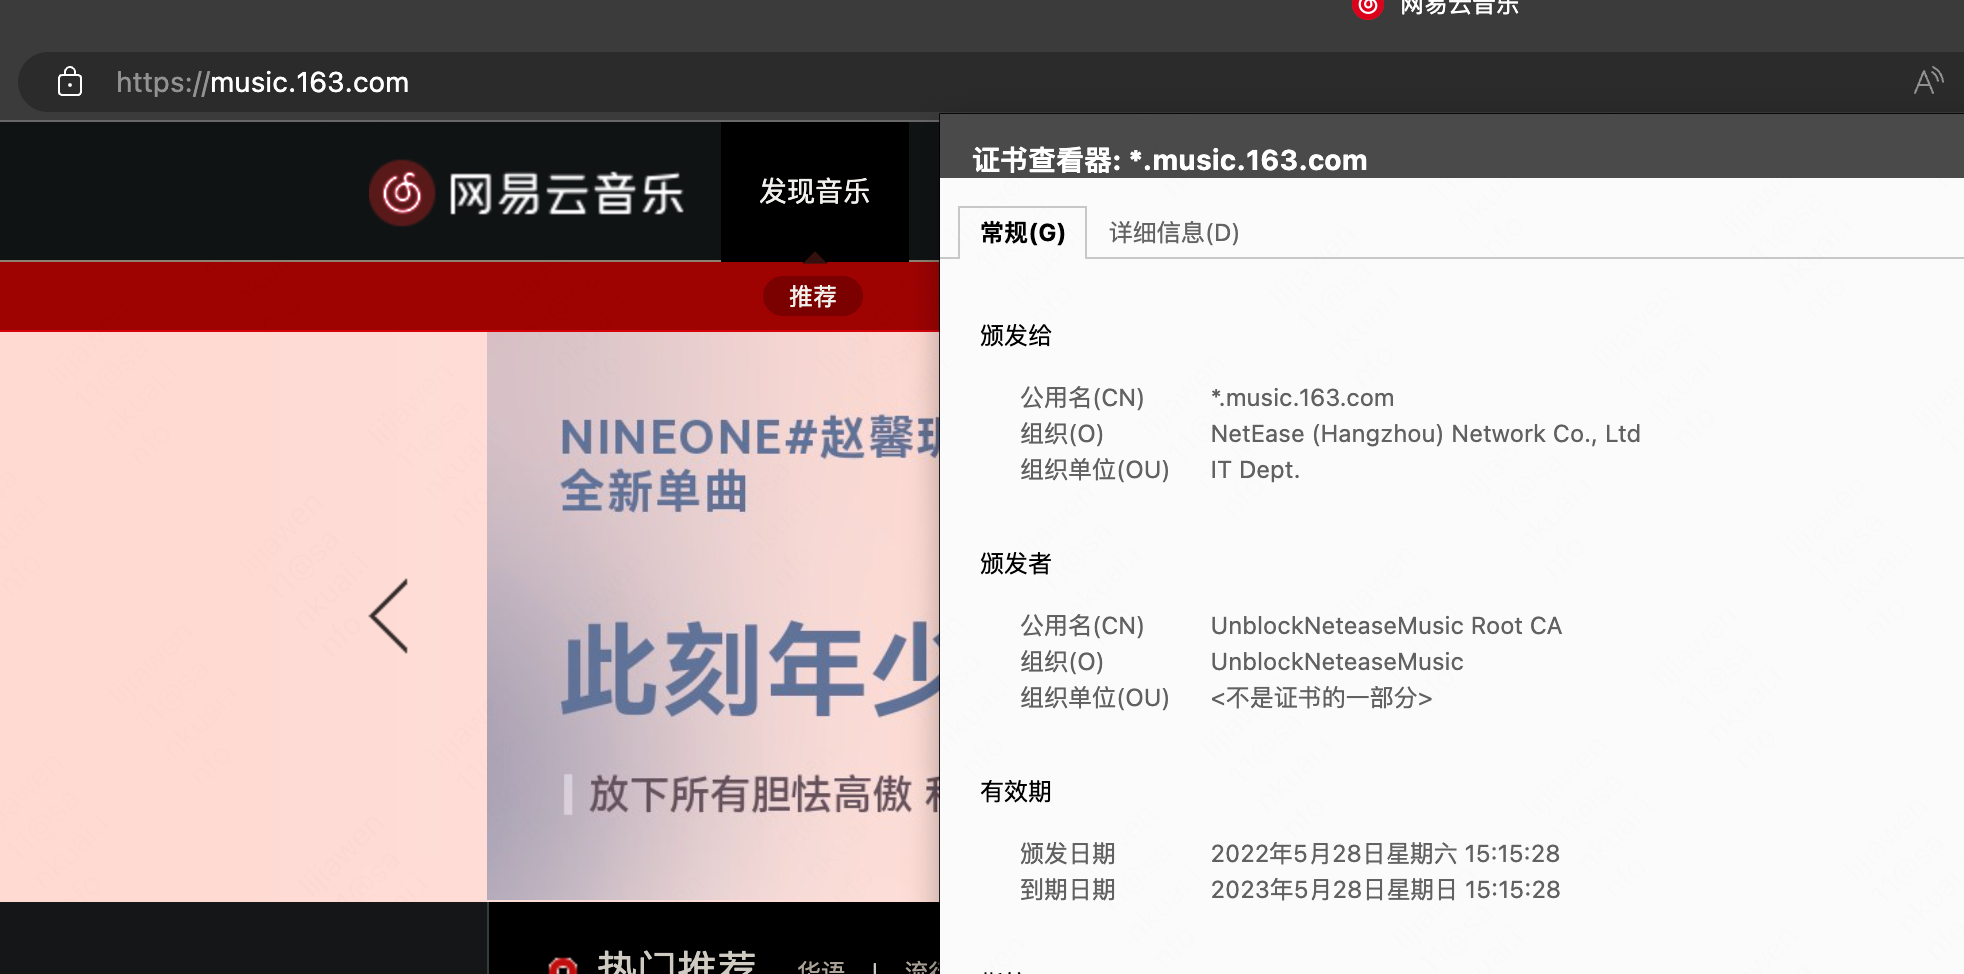
Task: Select the 常规(G) tab
Action: (1021, 231)
